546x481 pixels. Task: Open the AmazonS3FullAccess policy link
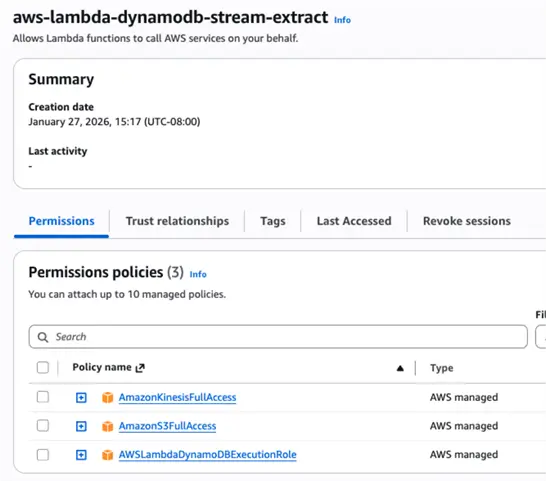click(167, 426)
